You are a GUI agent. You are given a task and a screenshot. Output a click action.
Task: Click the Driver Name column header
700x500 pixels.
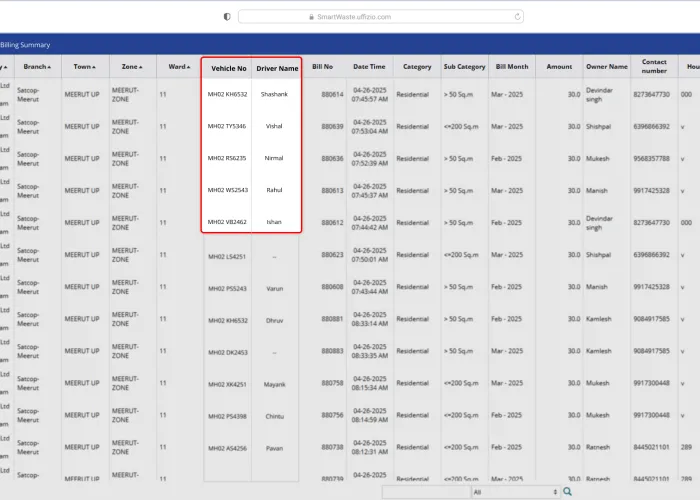coord(277,68)
